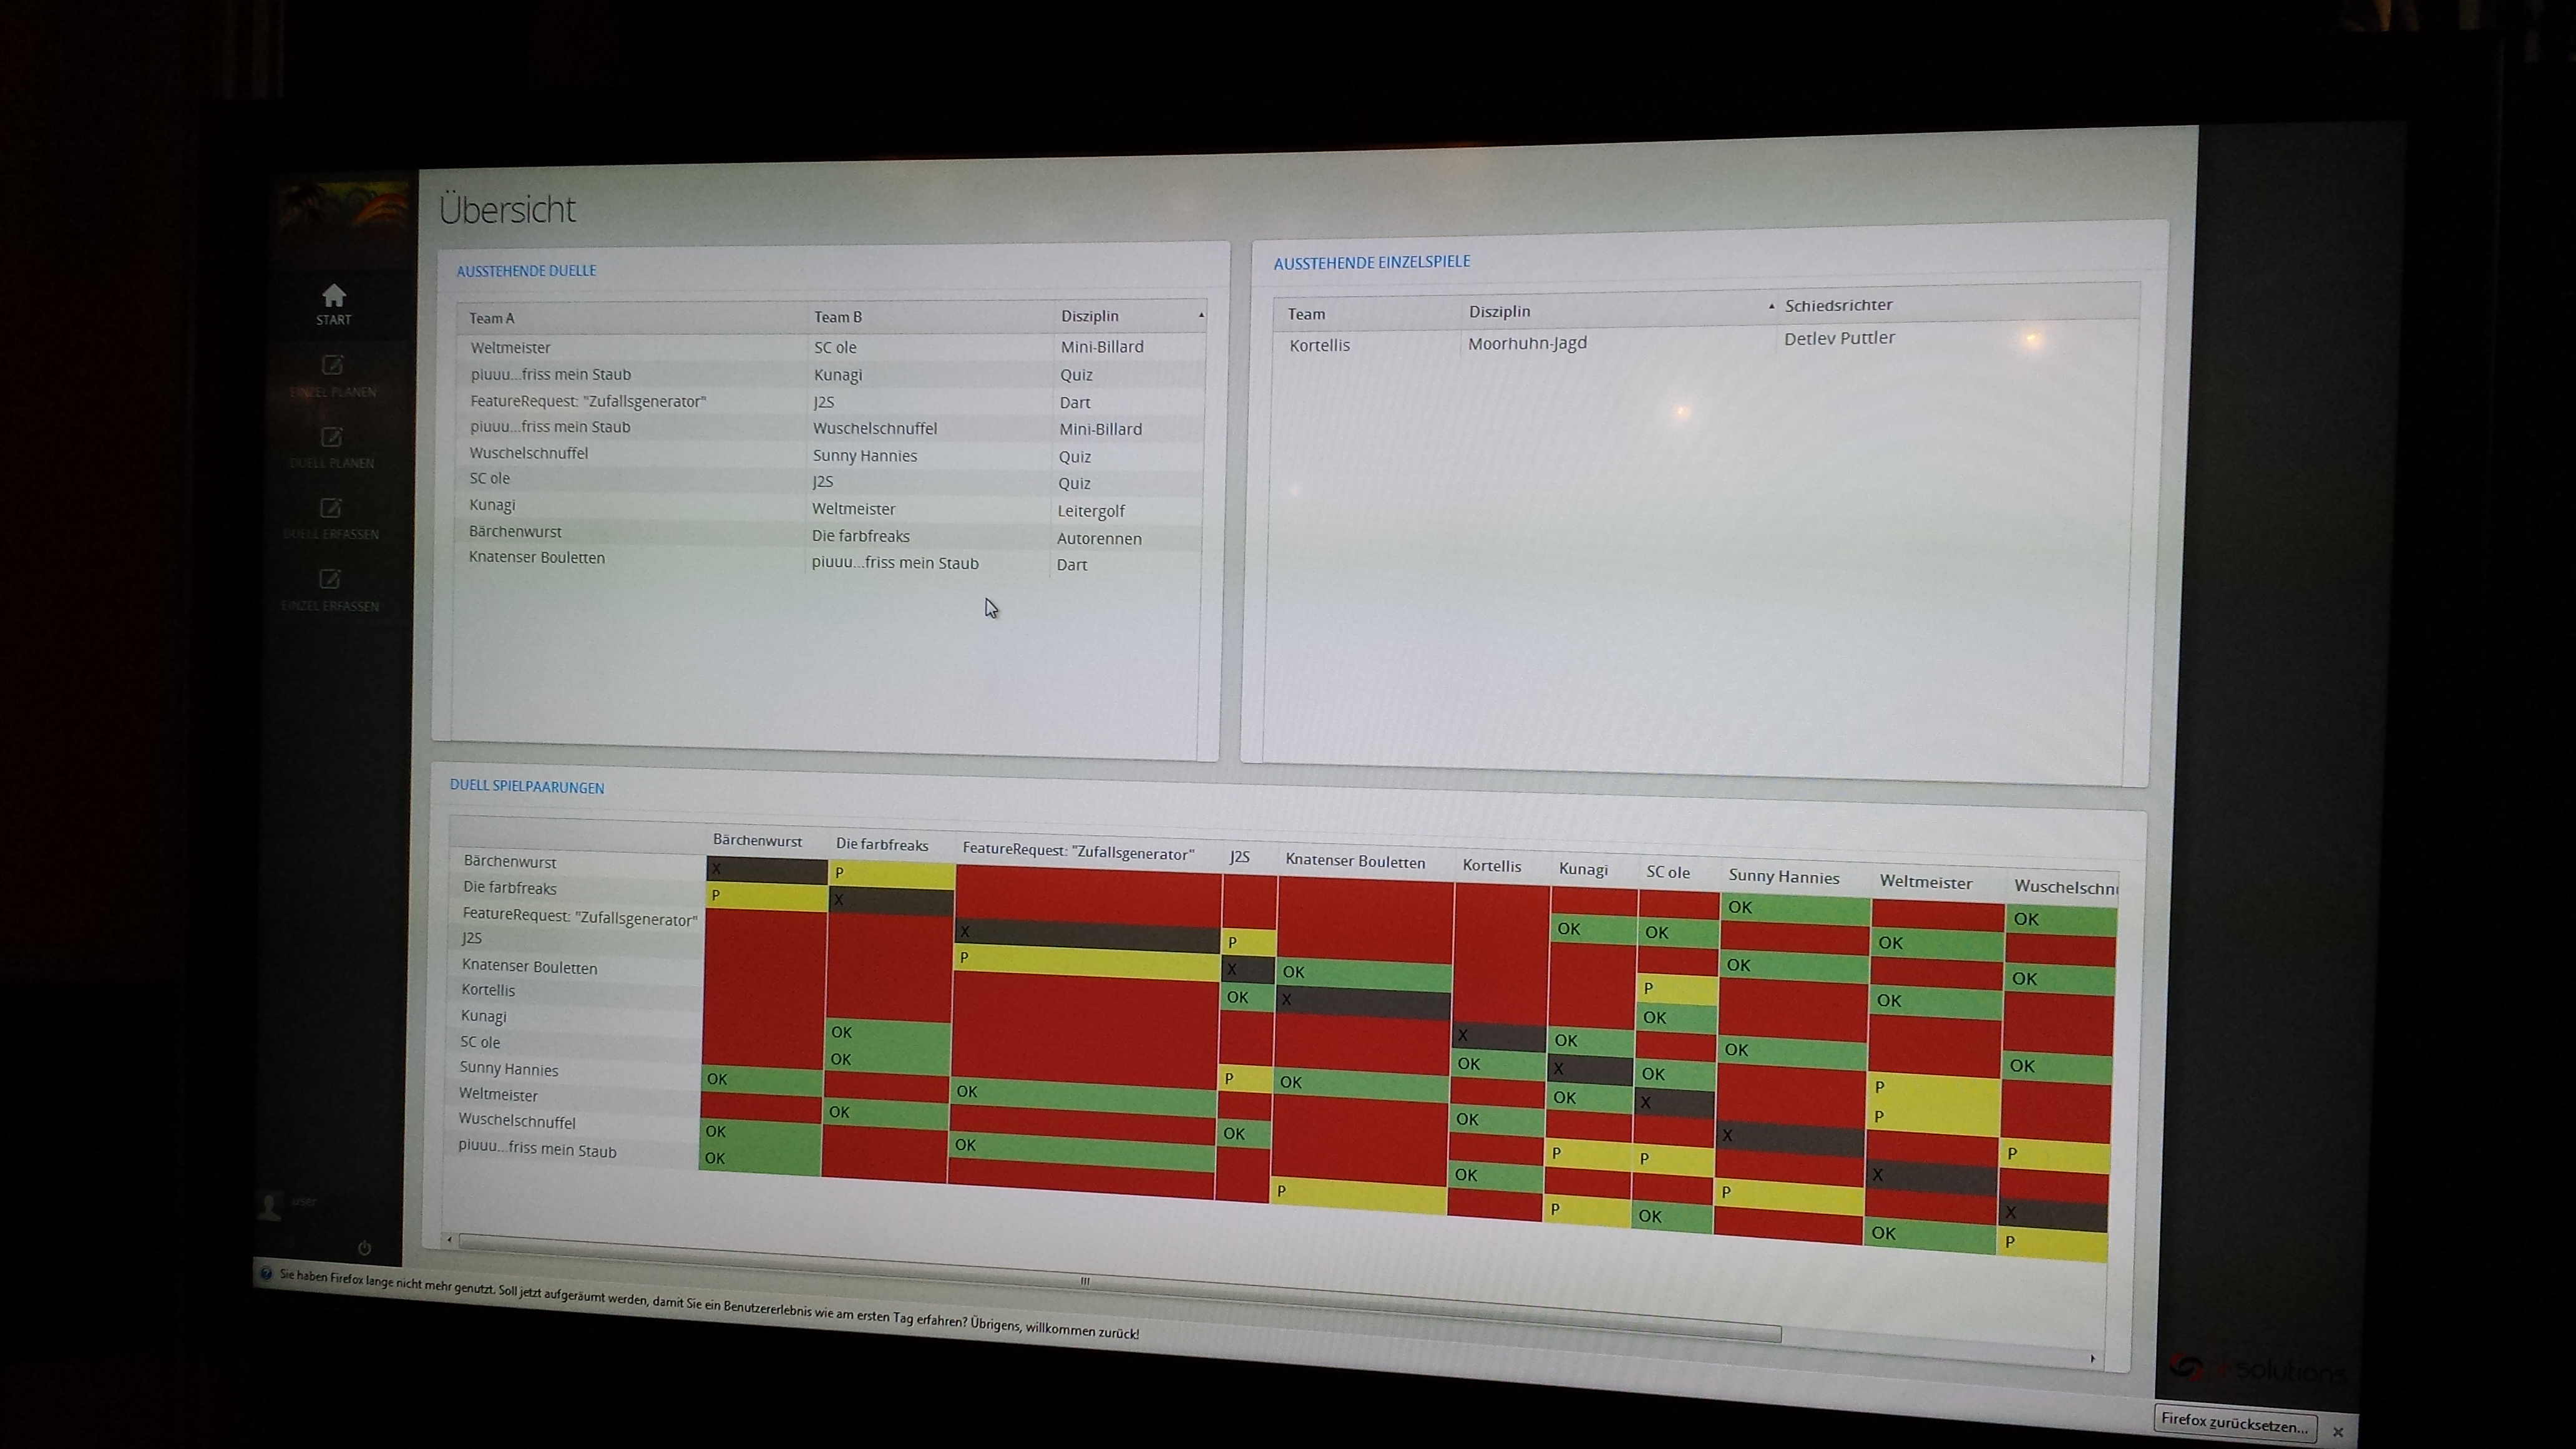This screenshot has width=2576, height=1449.
Task: Close the Firefox reset notification bar
Action: [2337, 1431]
